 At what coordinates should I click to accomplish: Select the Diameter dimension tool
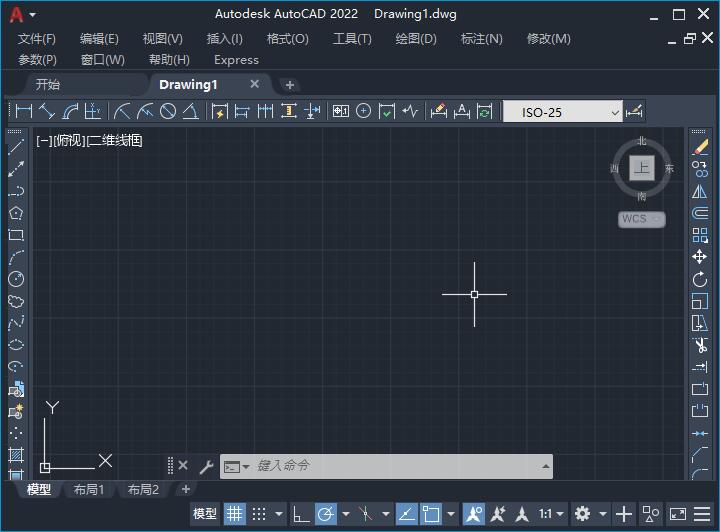(168, 112)
